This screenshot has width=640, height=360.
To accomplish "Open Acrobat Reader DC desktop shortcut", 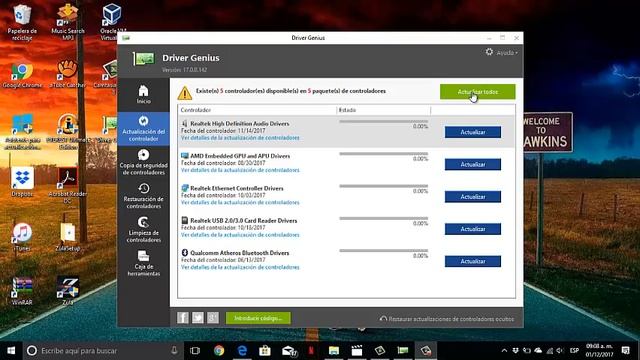I will pos(68,185).
